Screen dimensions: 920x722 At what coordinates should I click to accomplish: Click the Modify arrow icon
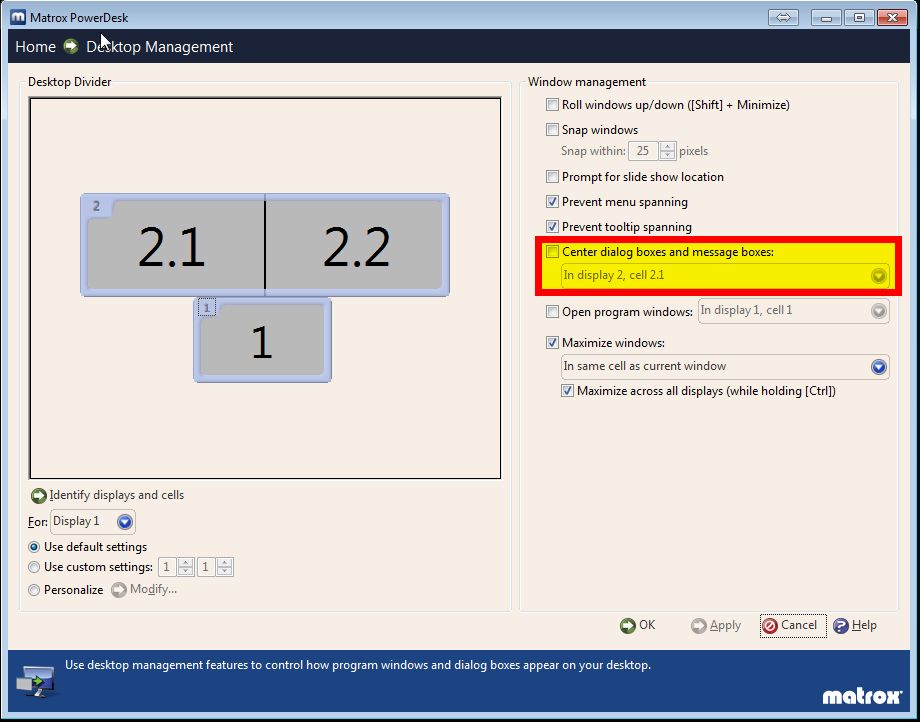119,589
